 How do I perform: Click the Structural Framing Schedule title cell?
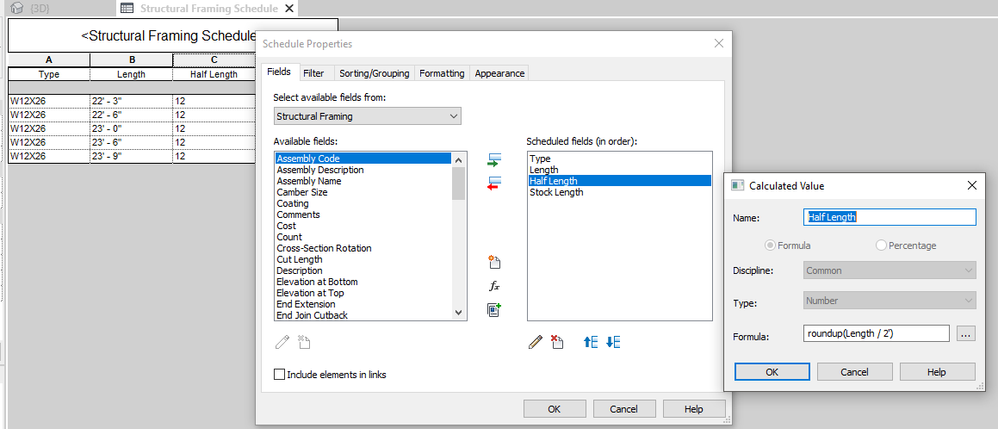(x=132, y=36)
